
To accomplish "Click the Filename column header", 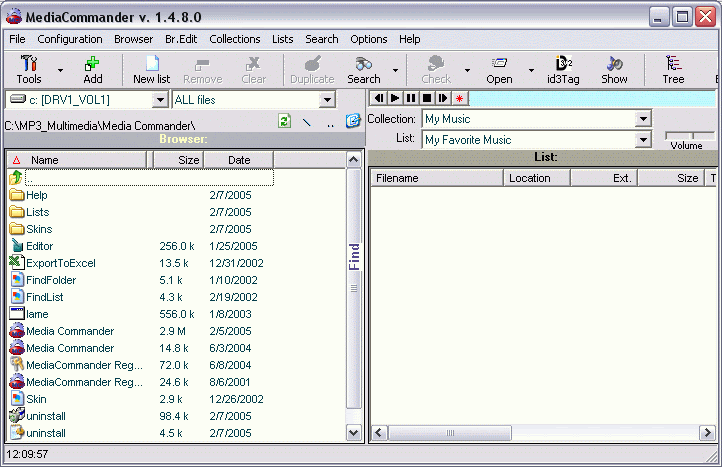I will 436,178.
